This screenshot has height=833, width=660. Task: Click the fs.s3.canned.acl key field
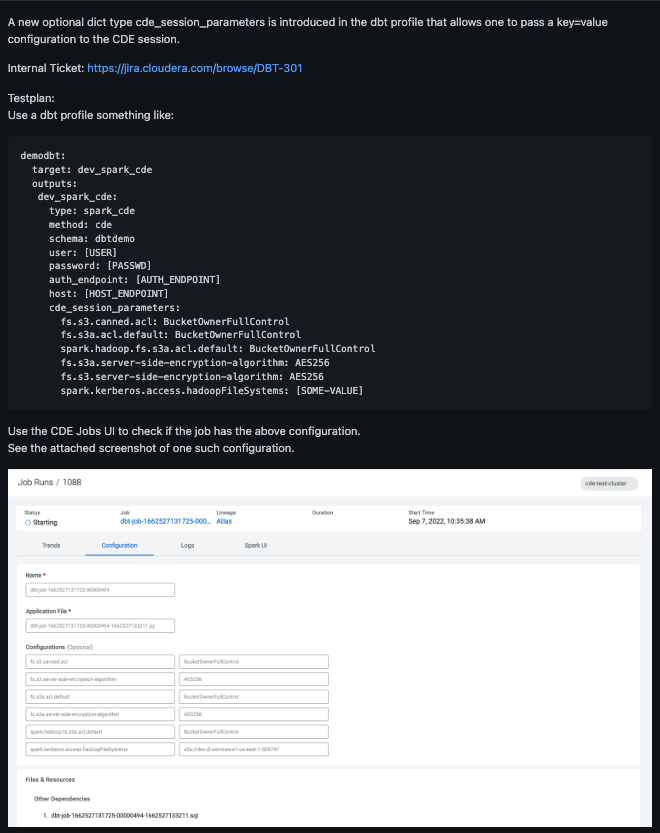(x=100, y=661)
